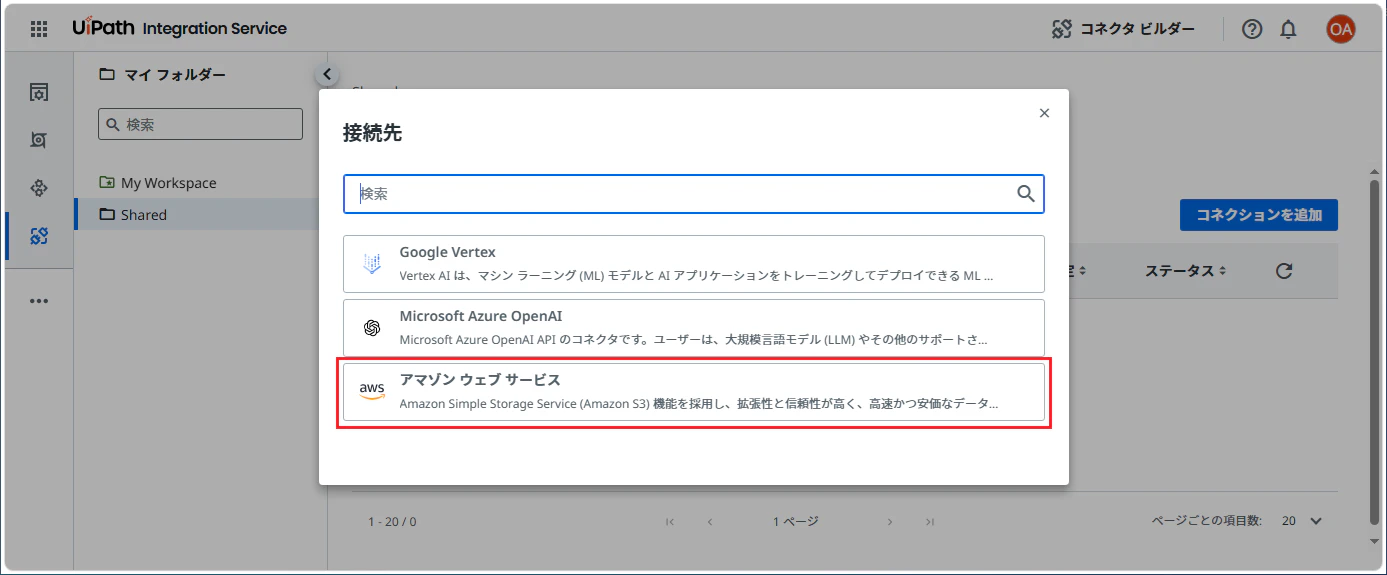Click the 接続先 dialog title
This screenshot has width=1387, height=575.
(372, 133)
